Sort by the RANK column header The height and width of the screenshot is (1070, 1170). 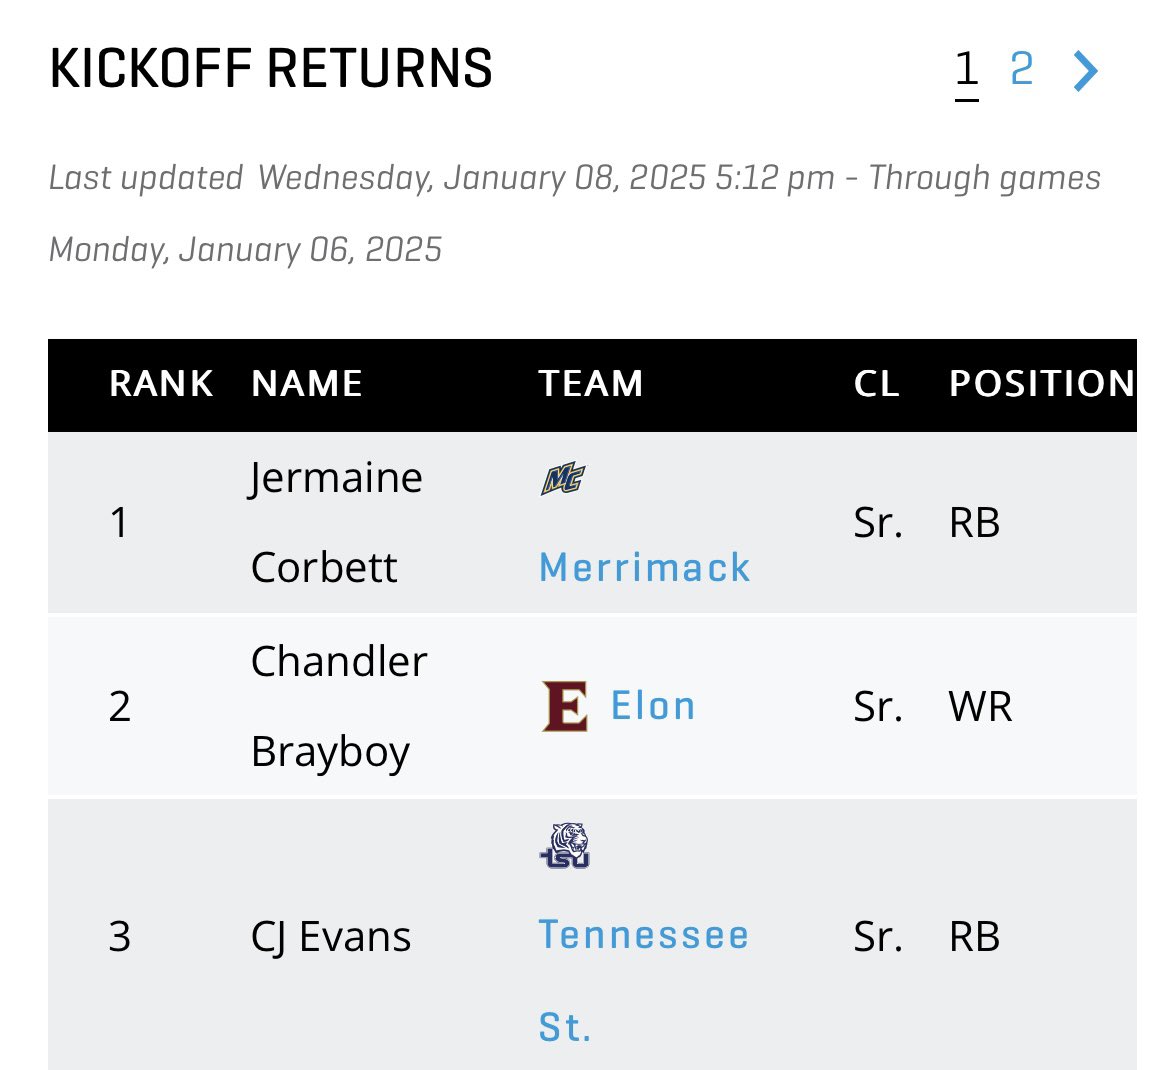click(x=161, y=384)
